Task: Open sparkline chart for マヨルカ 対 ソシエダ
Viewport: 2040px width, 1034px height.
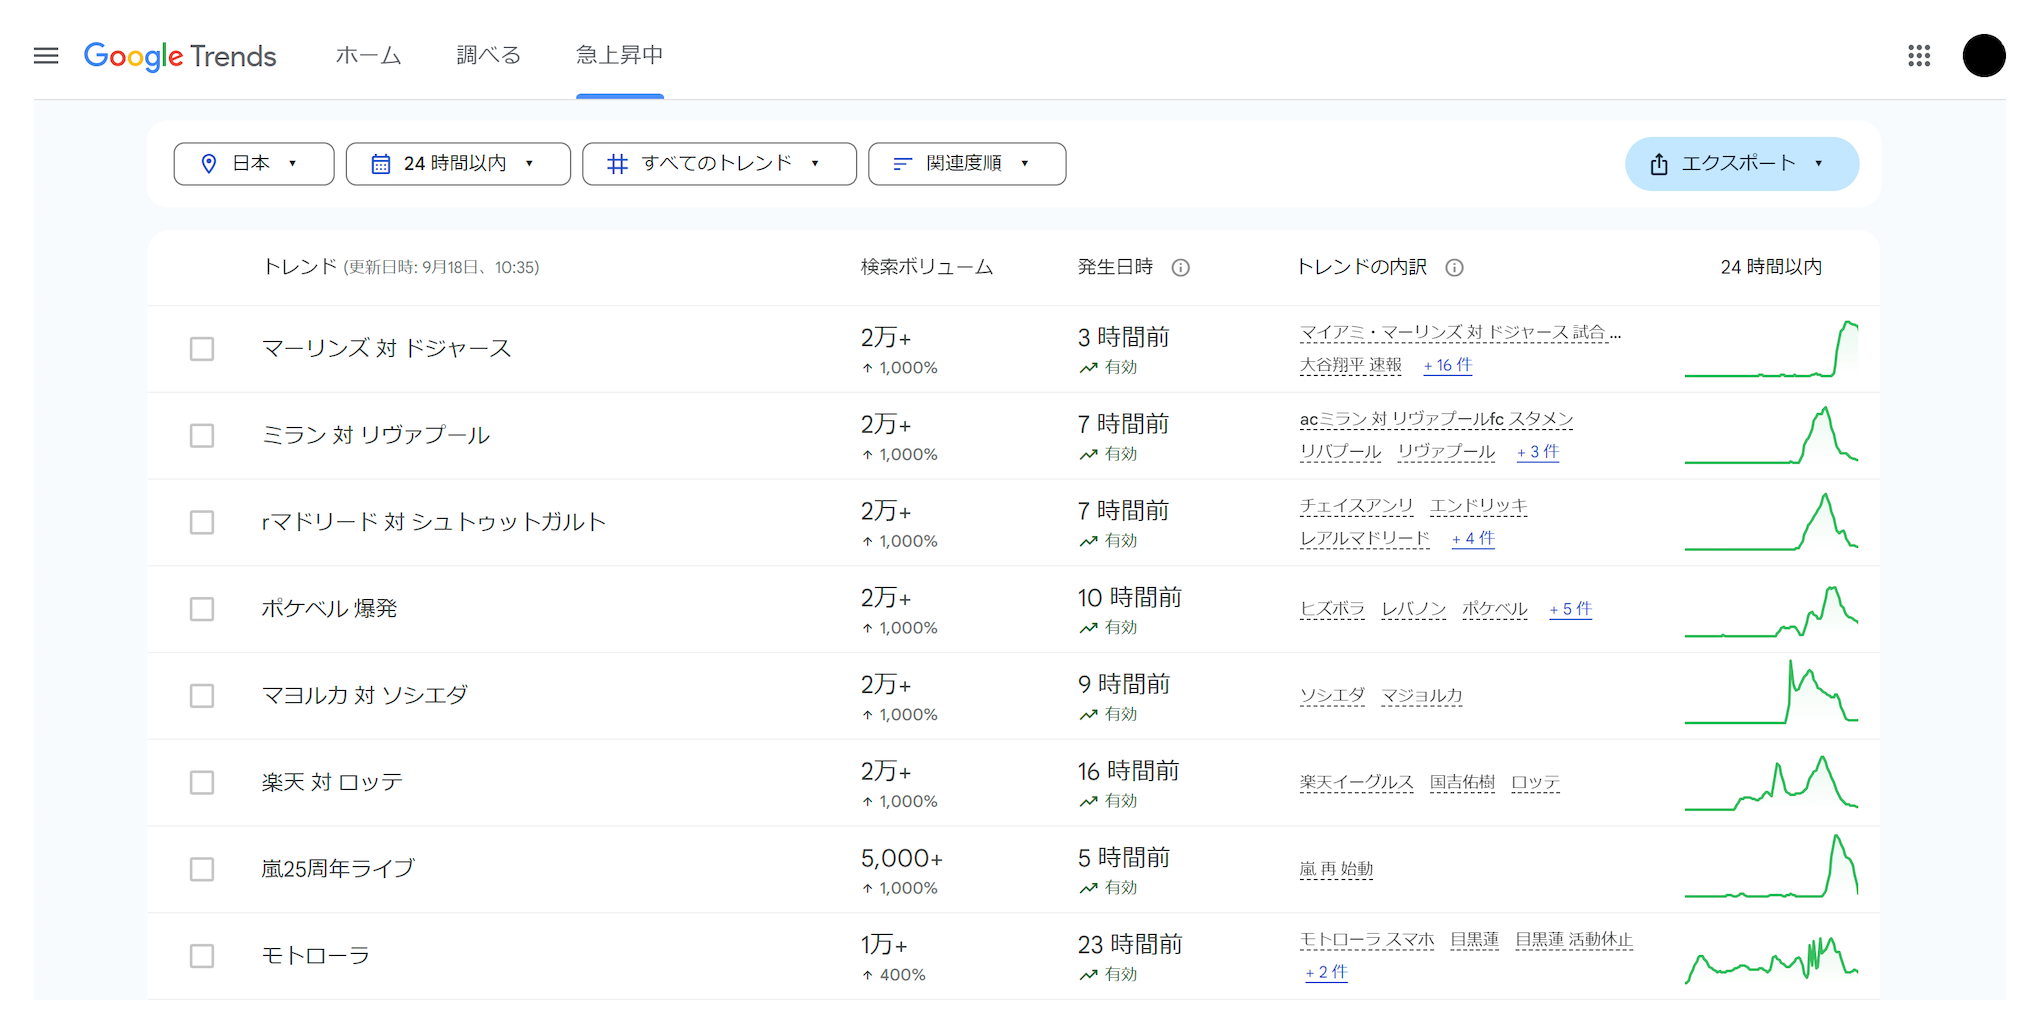Action: pyautogui.click(x=1771, y=692)
